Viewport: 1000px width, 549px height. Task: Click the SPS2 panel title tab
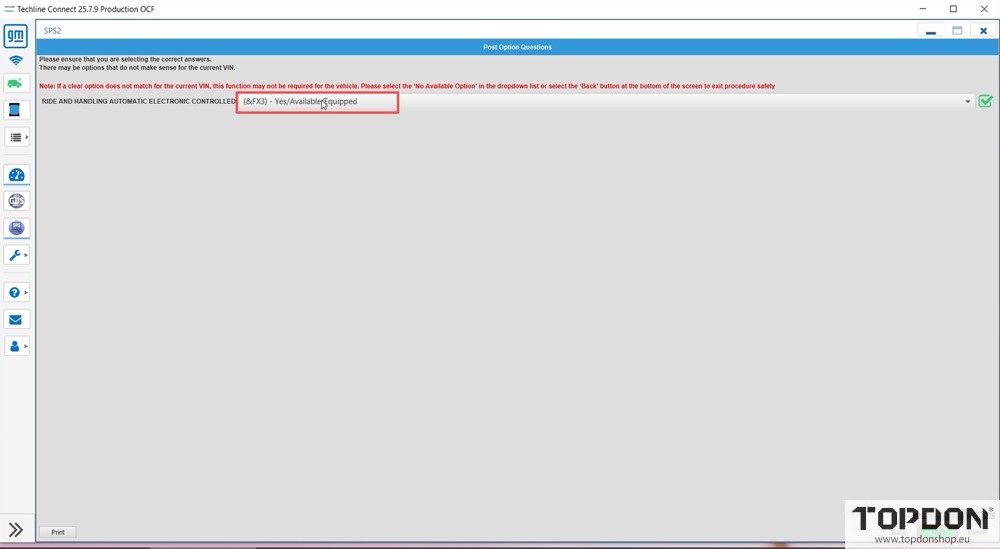pos(52,31)
